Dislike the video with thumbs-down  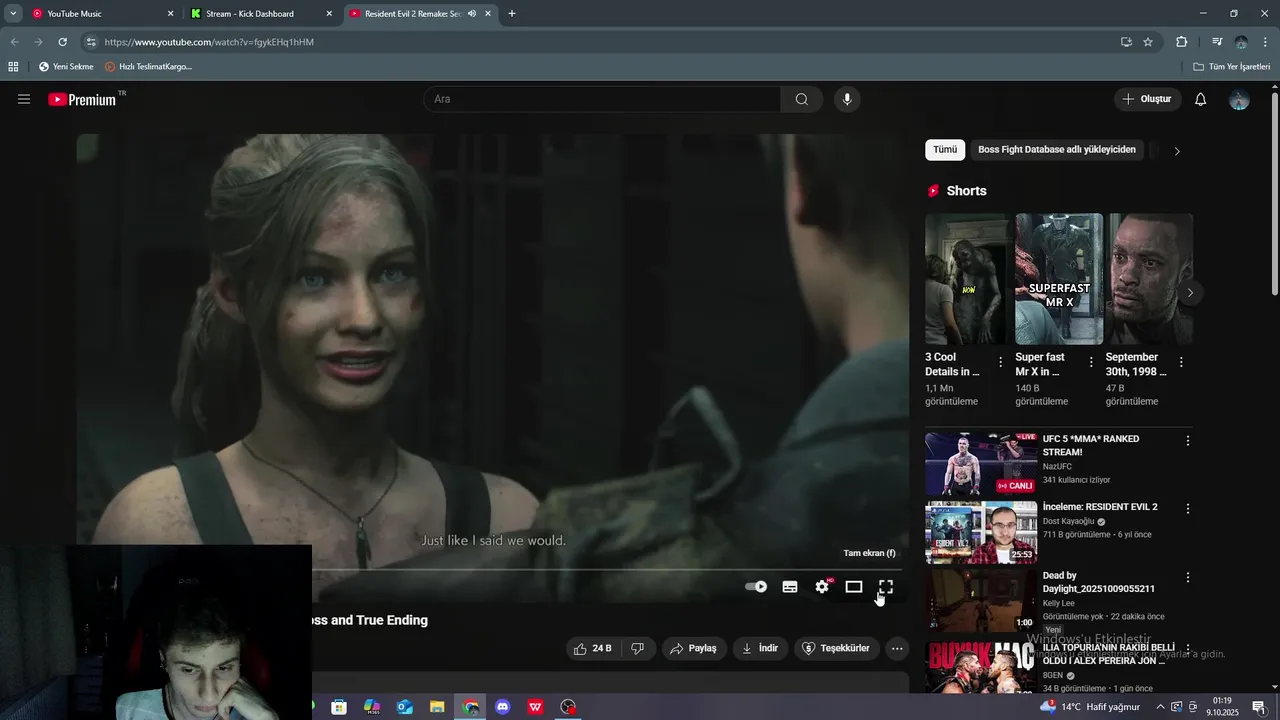coord(638,648)
